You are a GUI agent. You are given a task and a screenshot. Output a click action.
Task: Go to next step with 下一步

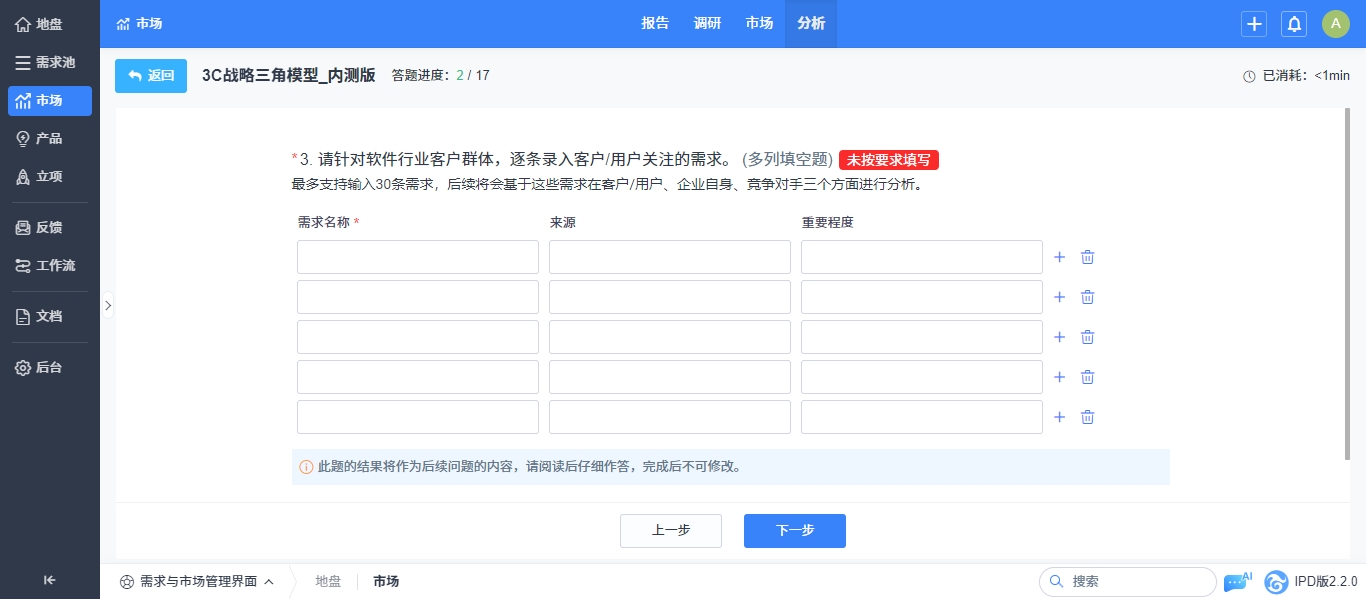tap(794, 531)
